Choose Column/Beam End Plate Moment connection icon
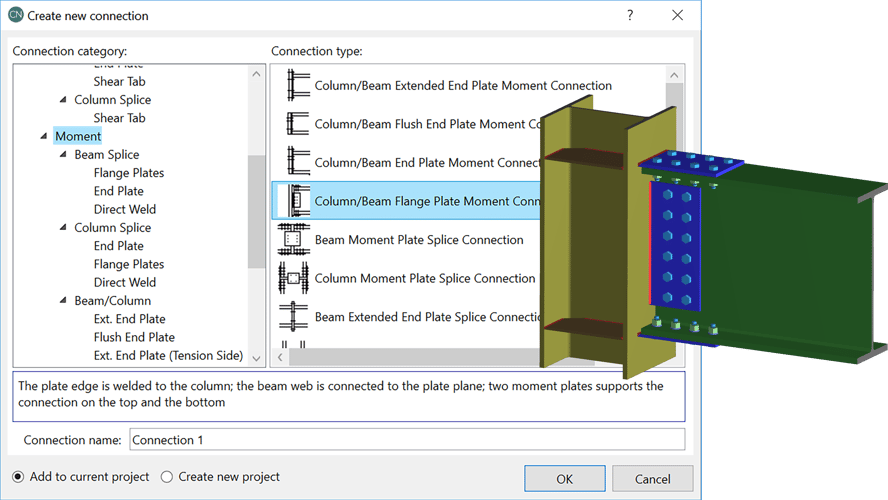 (296, 163)
